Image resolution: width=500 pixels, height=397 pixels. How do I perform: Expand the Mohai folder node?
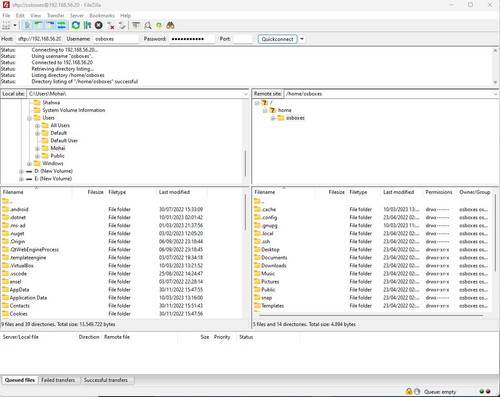coord(37,148)
